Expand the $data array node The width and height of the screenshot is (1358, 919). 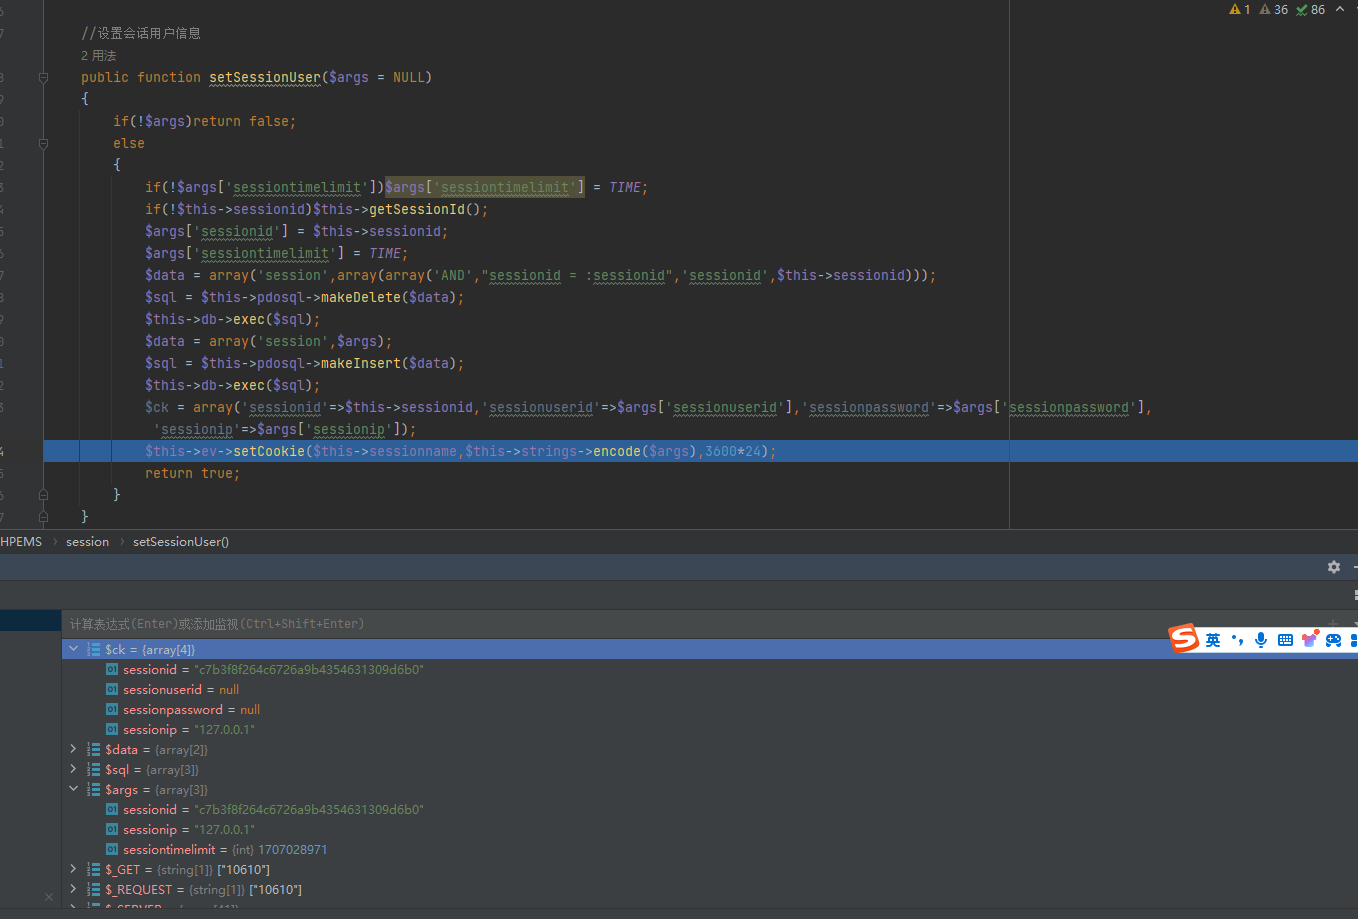coord(73,749)
